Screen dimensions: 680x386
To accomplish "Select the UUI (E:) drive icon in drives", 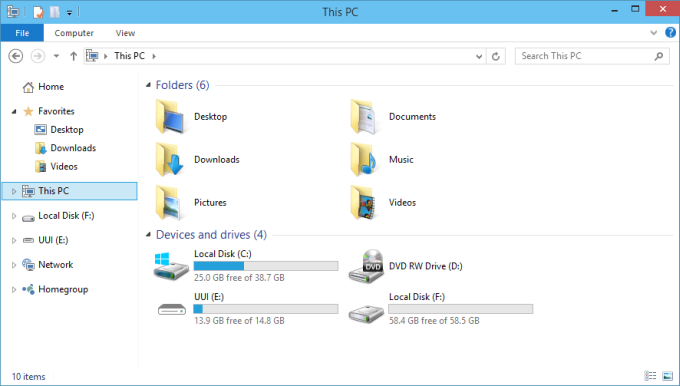I will click(172, 309).
